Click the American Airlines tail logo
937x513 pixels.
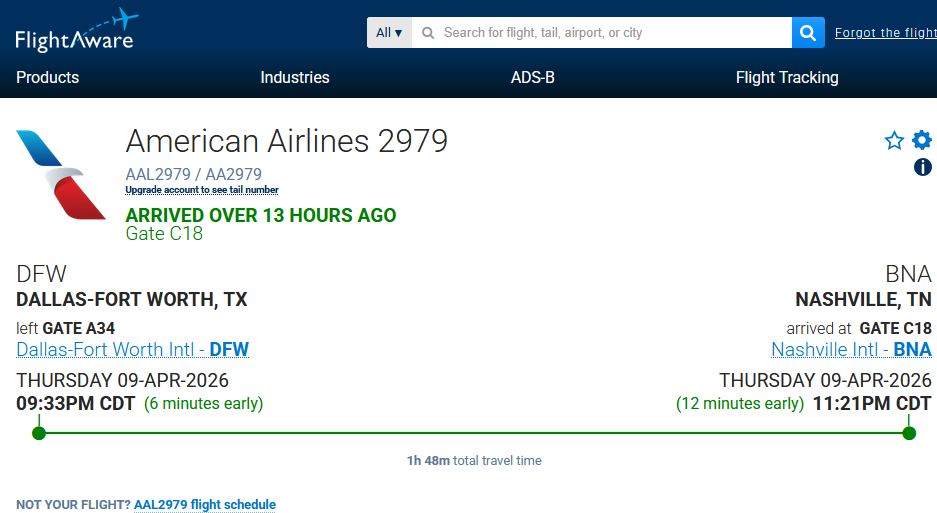pyautogui.click(x=60, y=175)
